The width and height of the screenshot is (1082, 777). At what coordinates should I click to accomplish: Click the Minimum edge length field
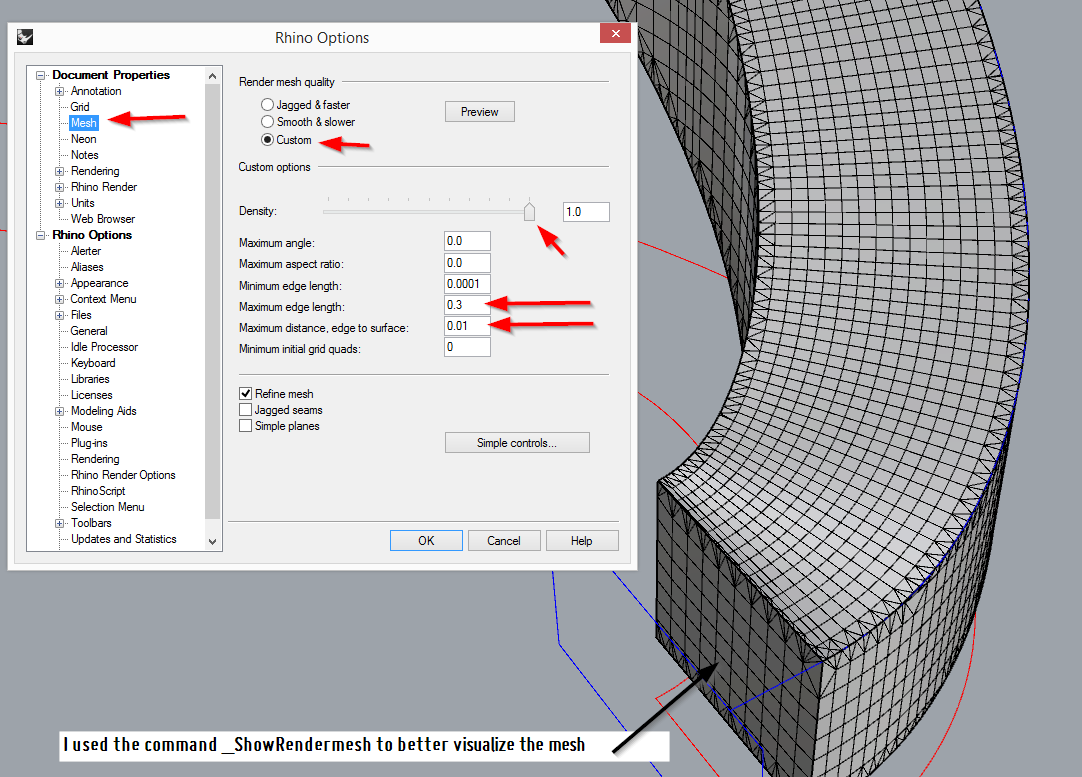(467, 284)
